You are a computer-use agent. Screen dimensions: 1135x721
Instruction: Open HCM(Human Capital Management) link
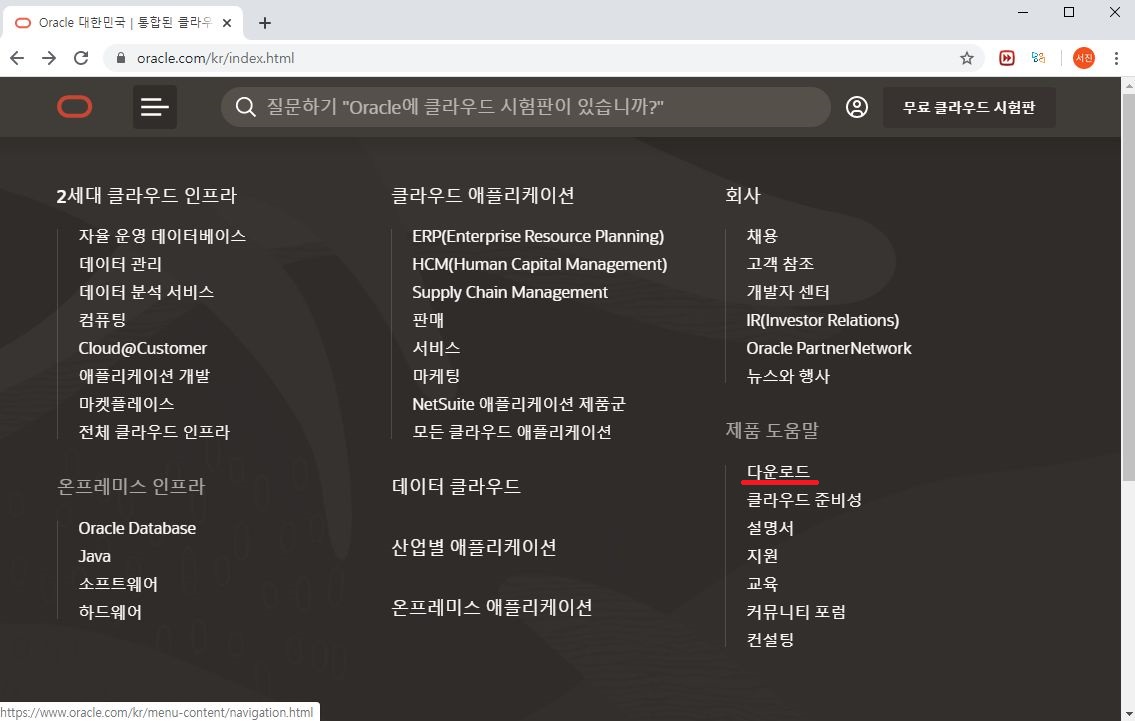pos(539,264)
